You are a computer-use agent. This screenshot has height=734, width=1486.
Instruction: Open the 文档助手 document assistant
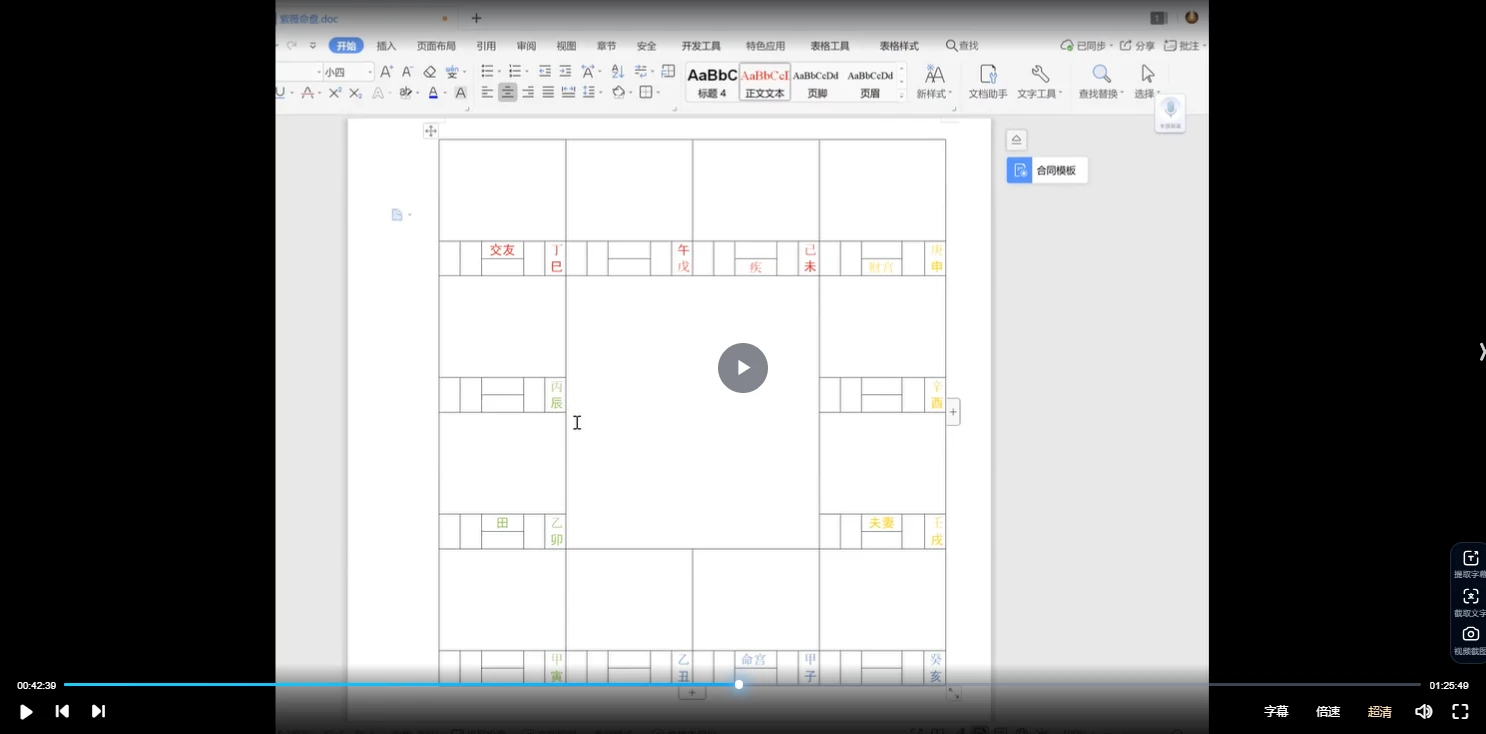(x=988, y=82)
